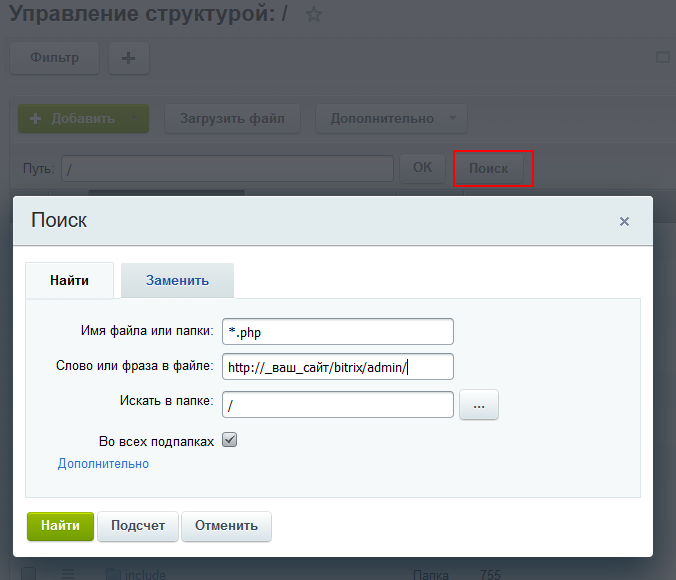
Task: Select the Найти tab
Action: tap(69, 280)
